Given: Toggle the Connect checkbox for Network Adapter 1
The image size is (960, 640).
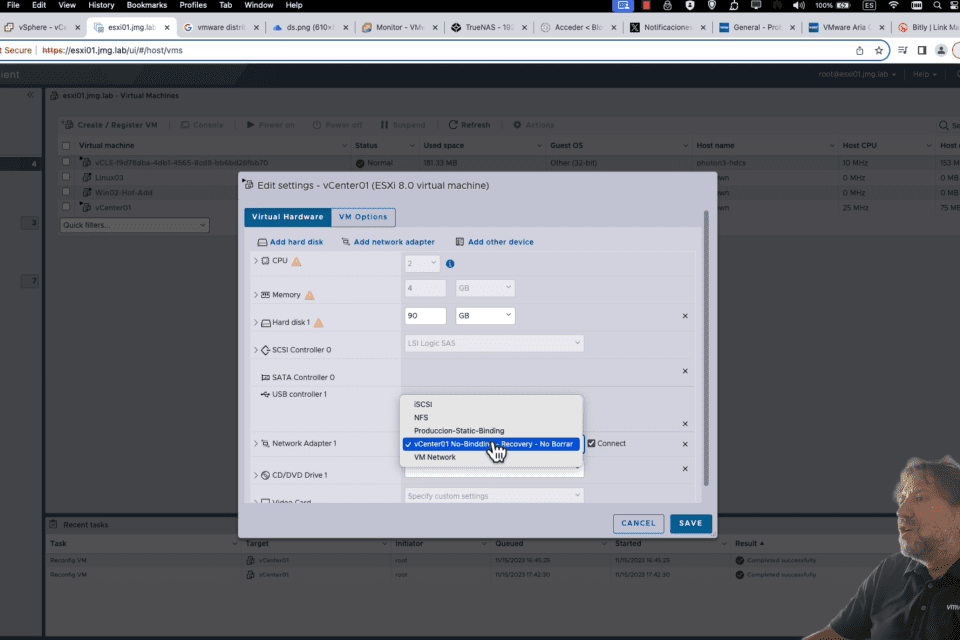Looking at the screenshot, I should point(591,443).
